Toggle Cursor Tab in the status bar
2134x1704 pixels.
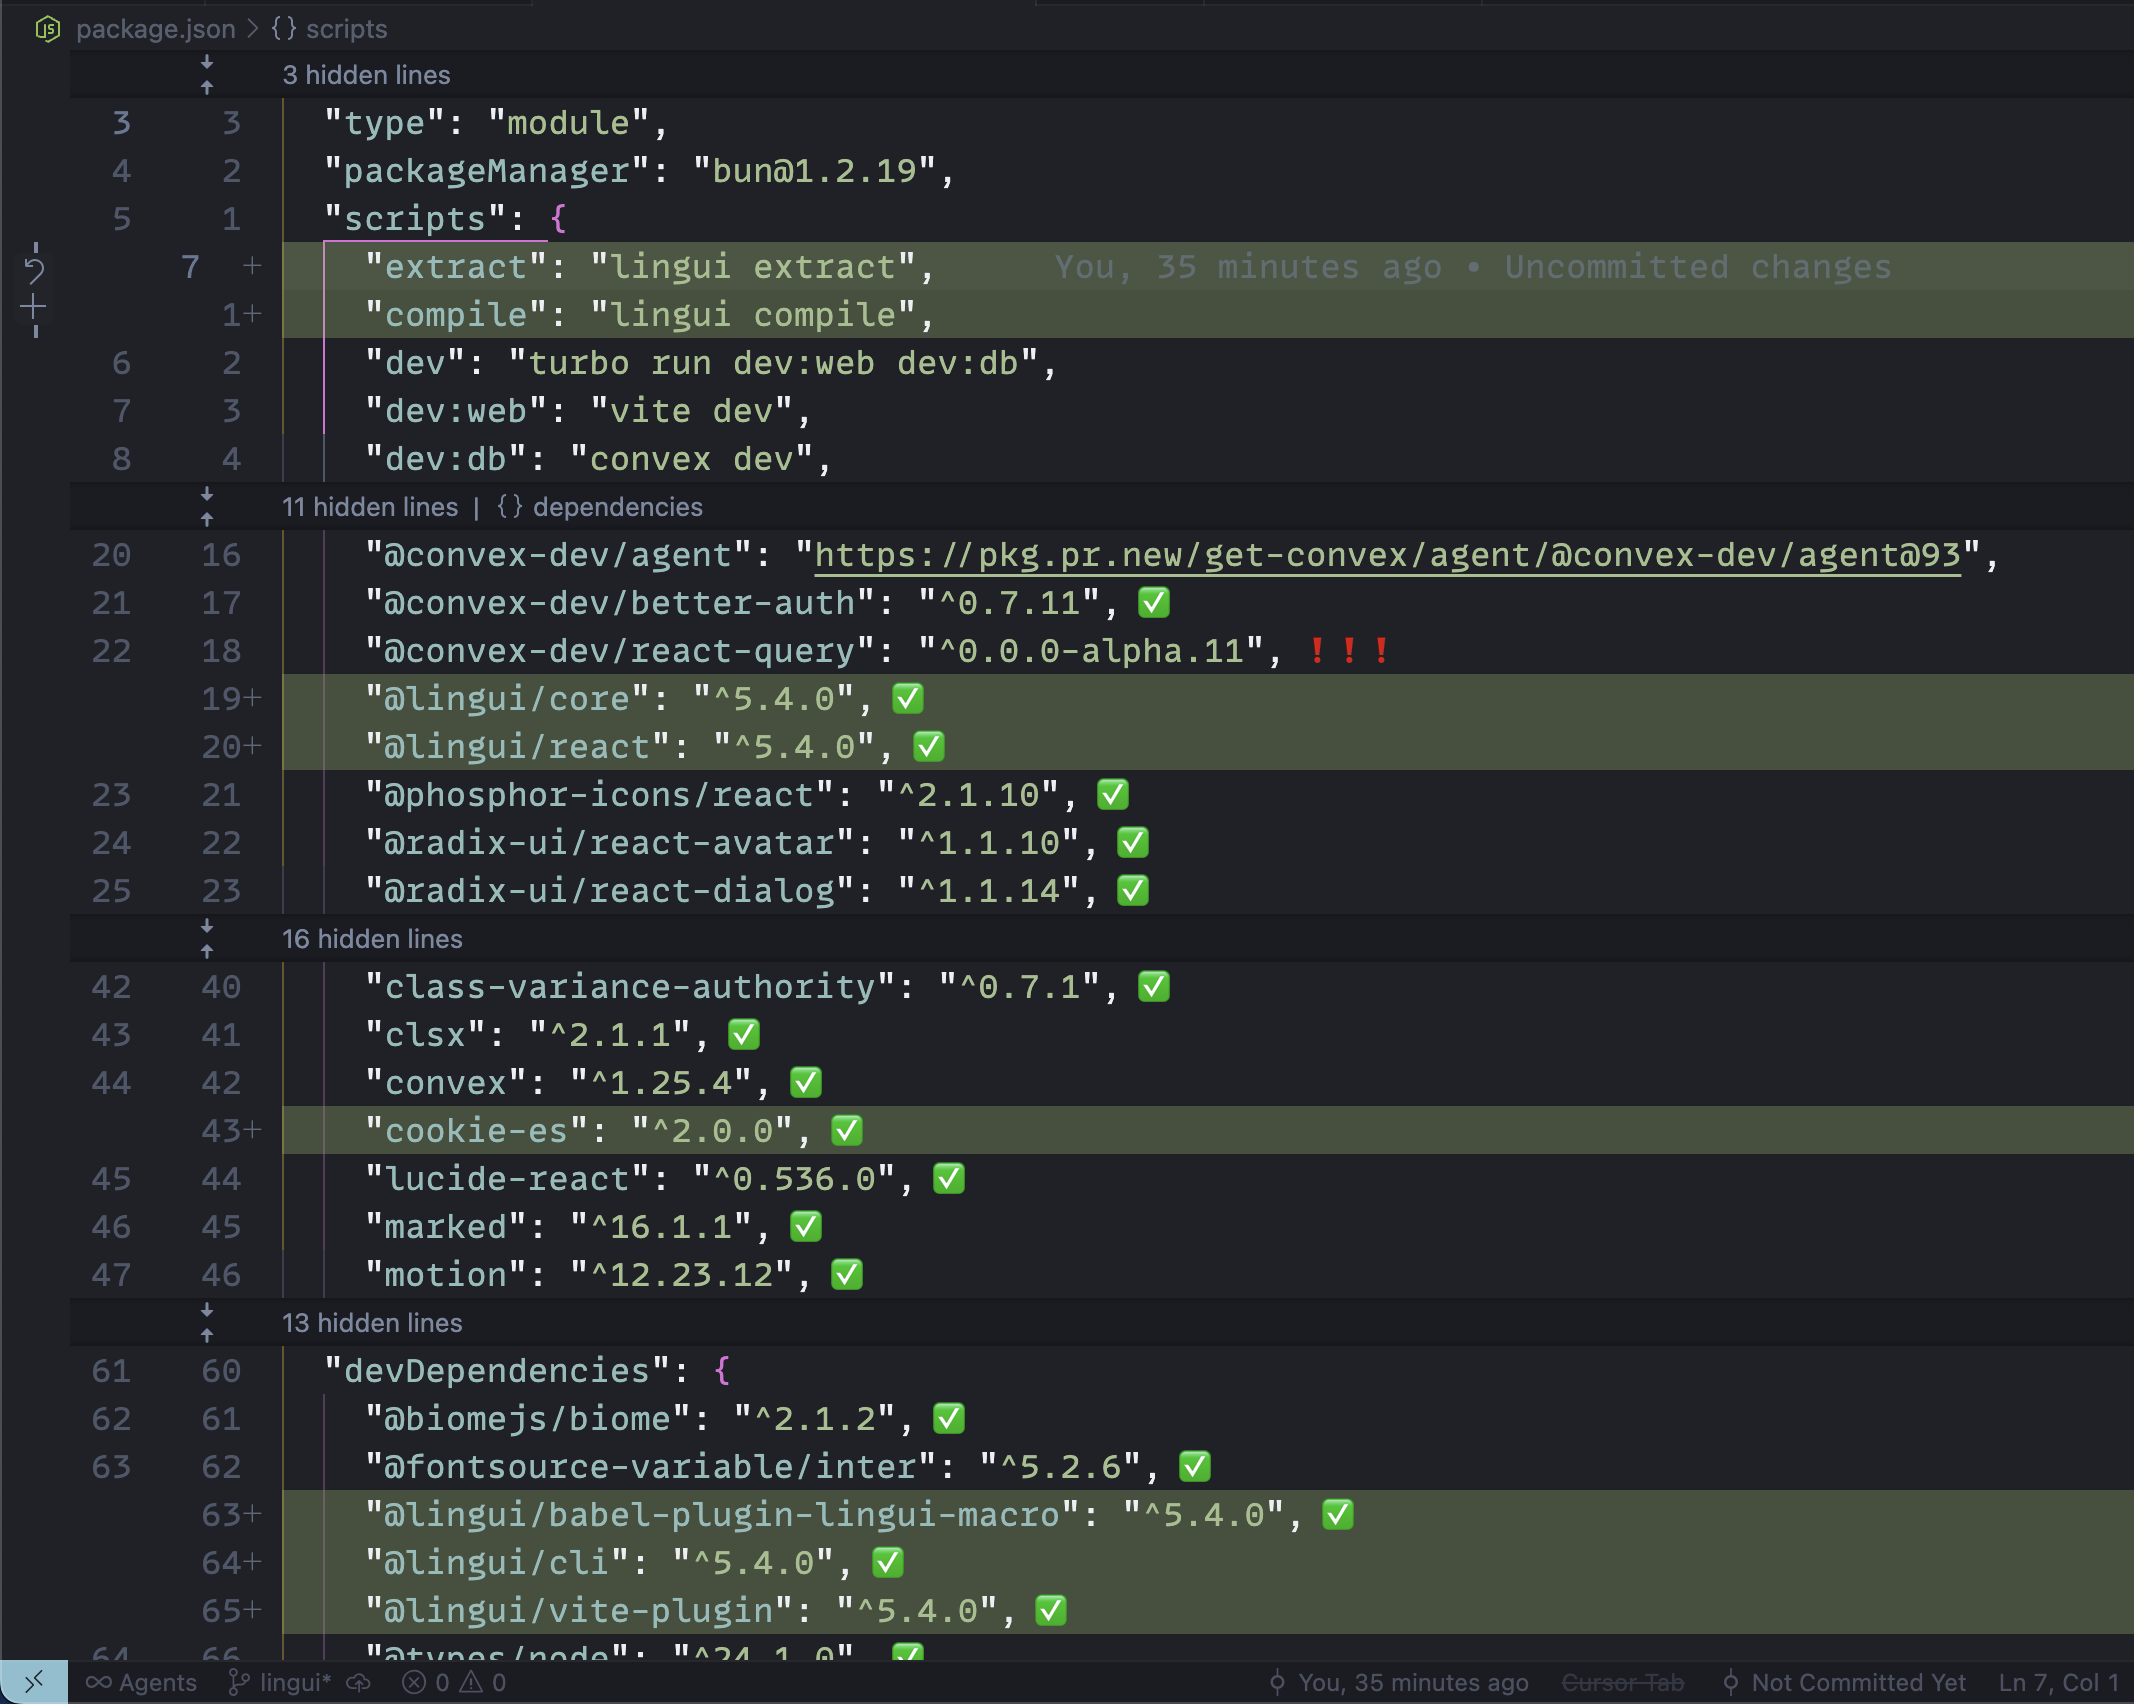tap(1623, 1683)
